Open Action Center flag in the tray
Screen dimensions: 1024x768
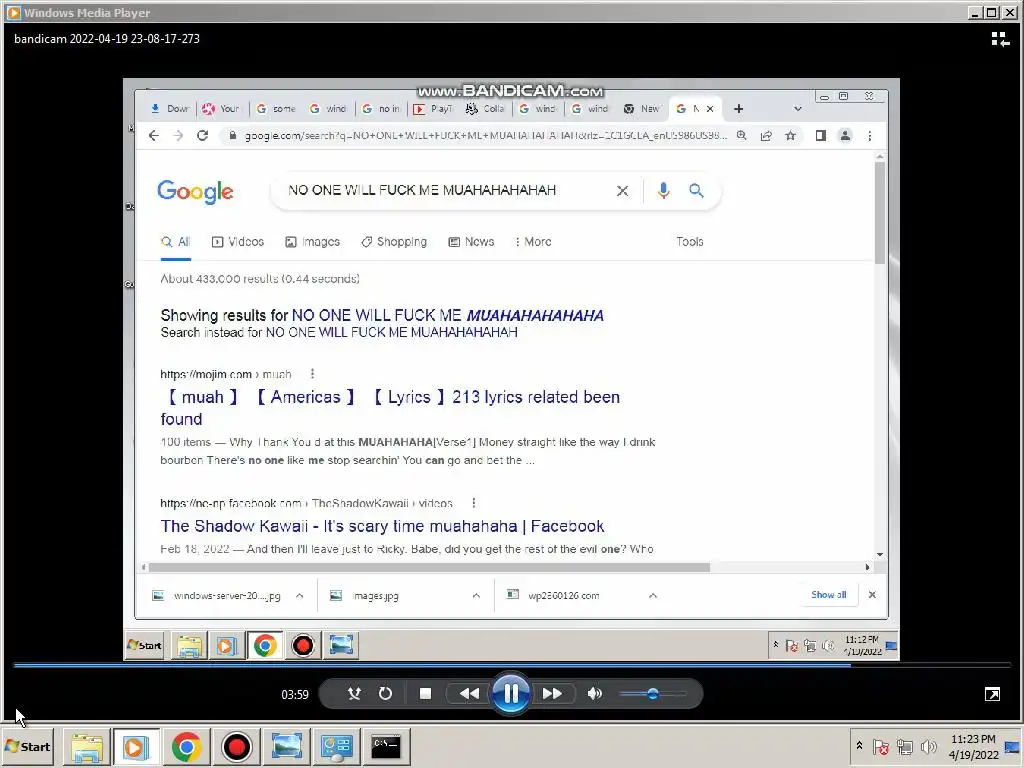pos(880,746)
